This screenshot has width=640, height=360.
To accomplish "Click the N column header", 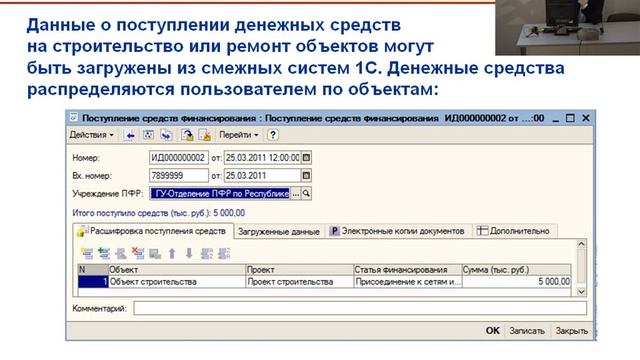I will [x=93, y=270].
